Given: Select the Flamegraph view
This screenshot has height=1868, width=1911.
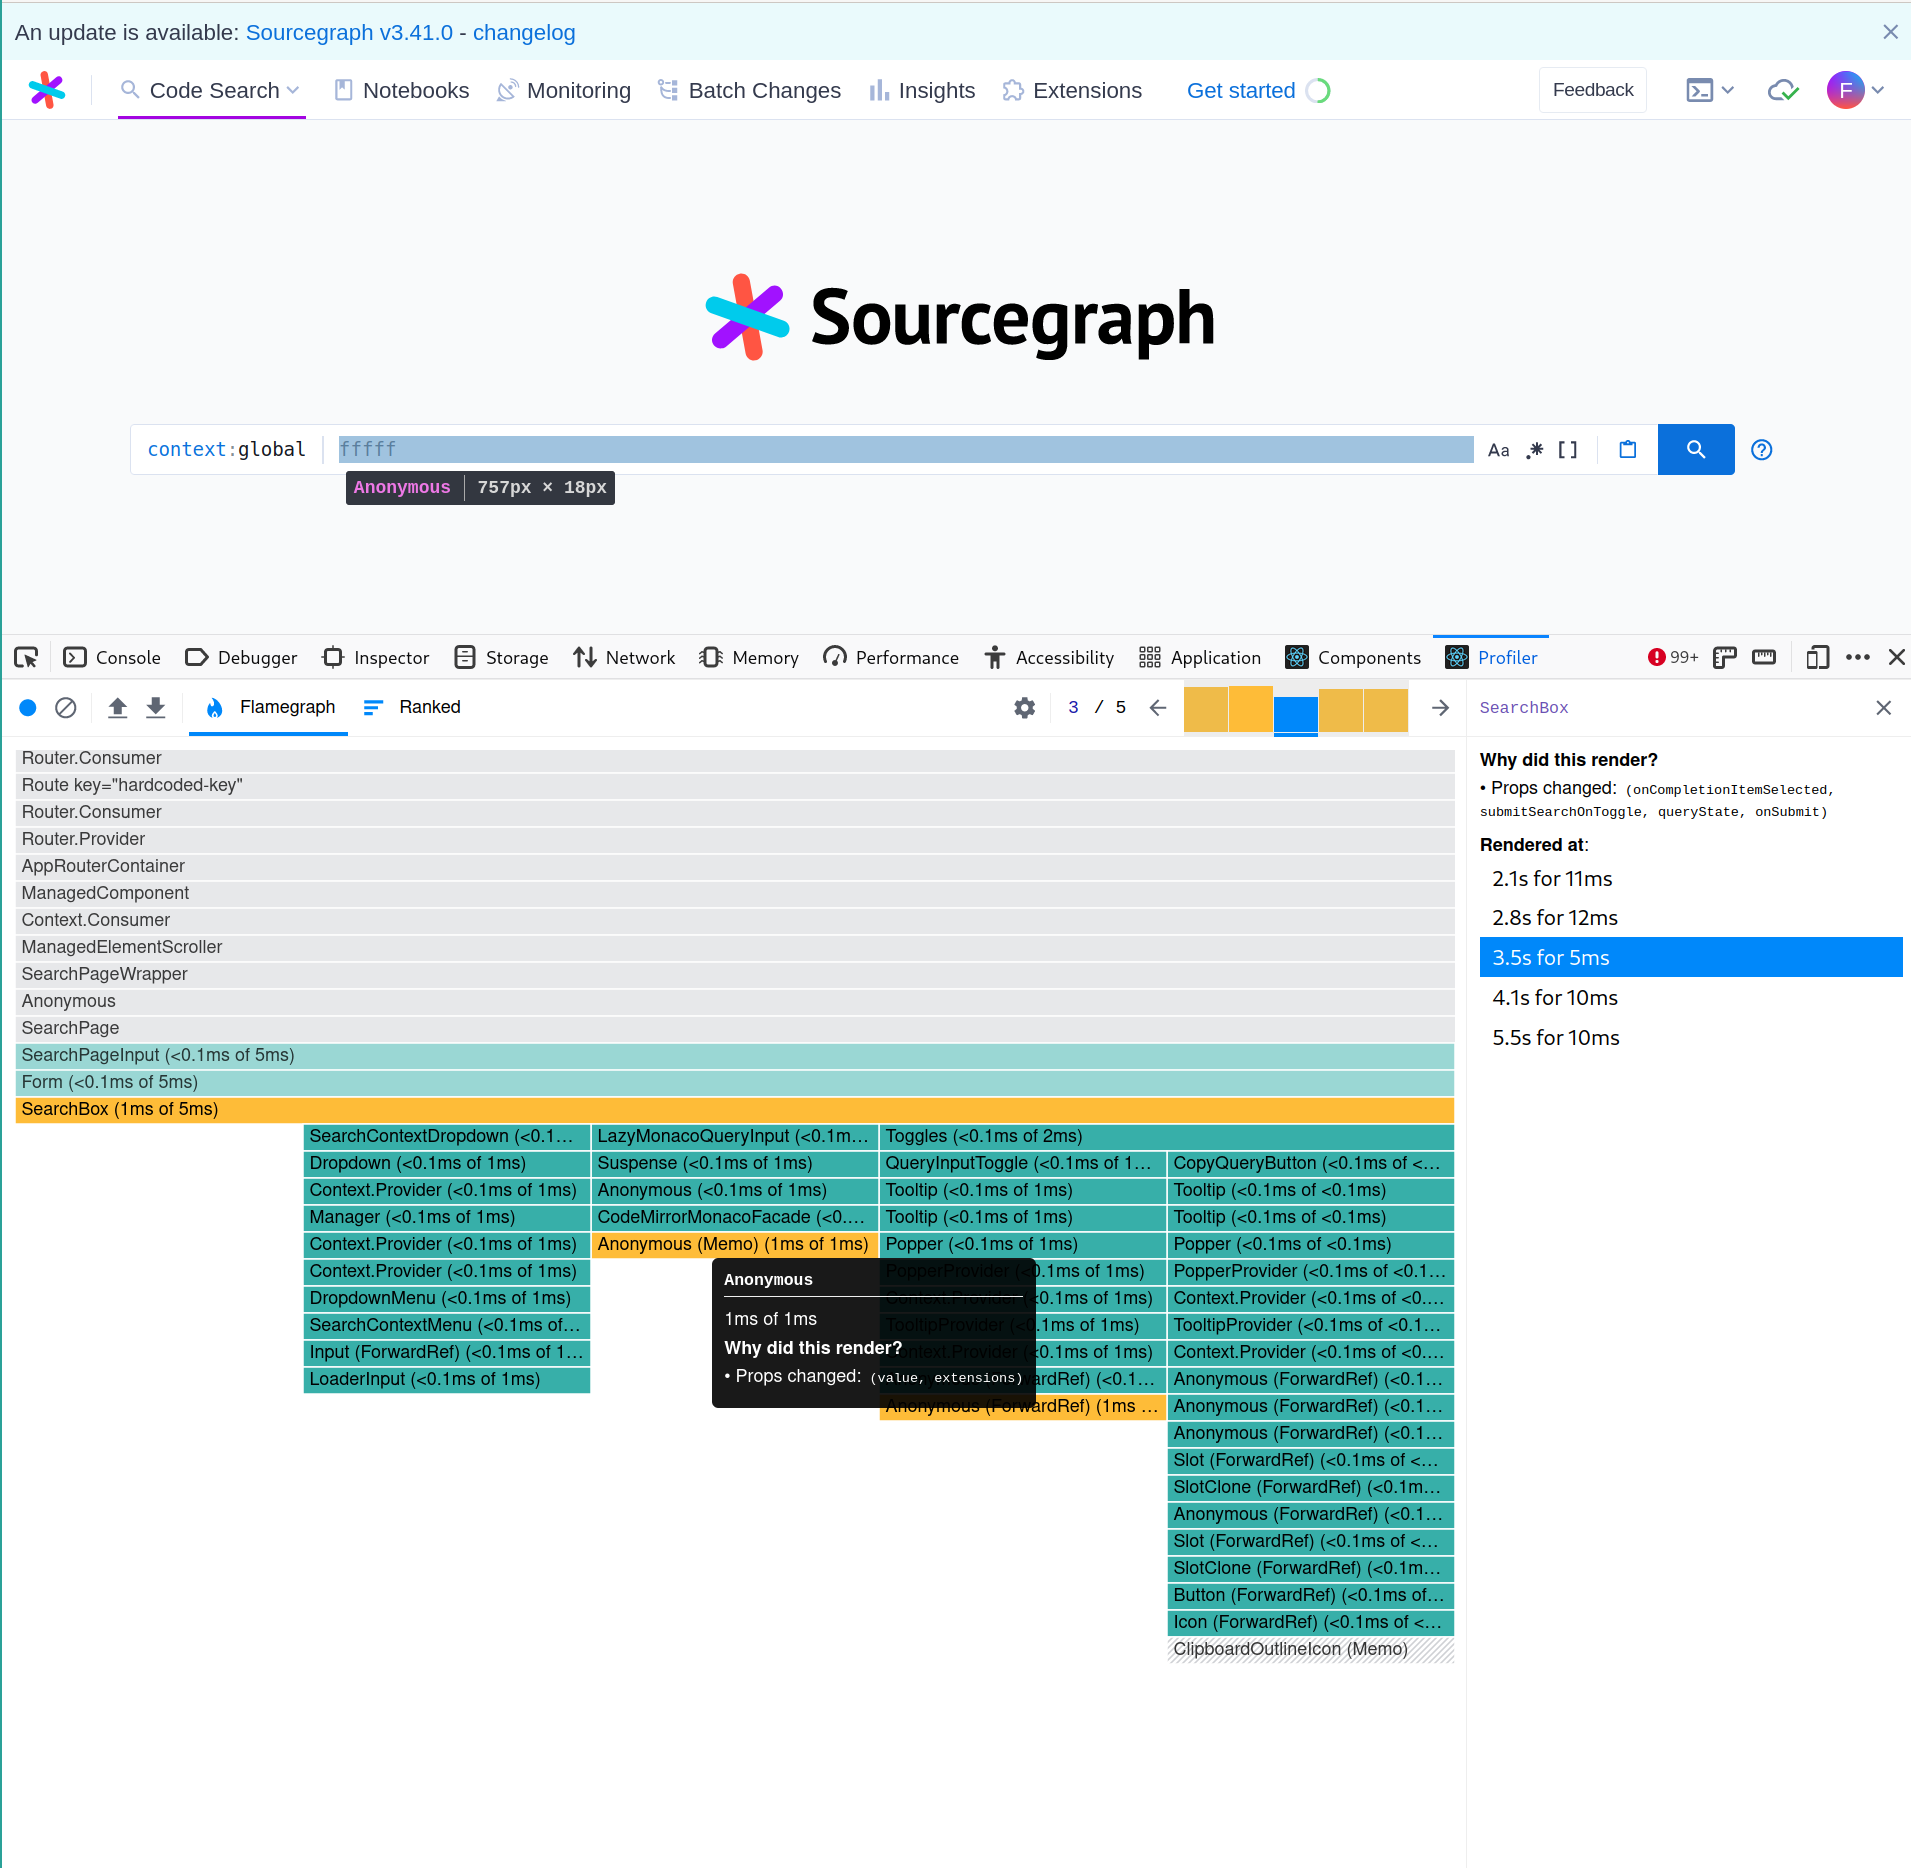Looking at the screenshot, I should coord(269,707).
